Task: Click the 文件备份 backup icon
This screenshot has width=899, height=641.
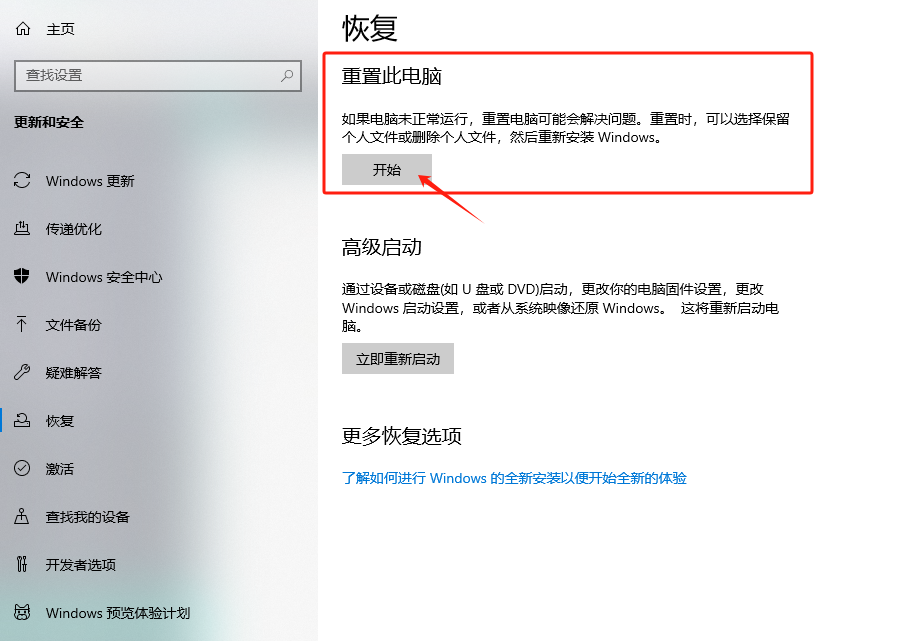Action: (22, 325)
